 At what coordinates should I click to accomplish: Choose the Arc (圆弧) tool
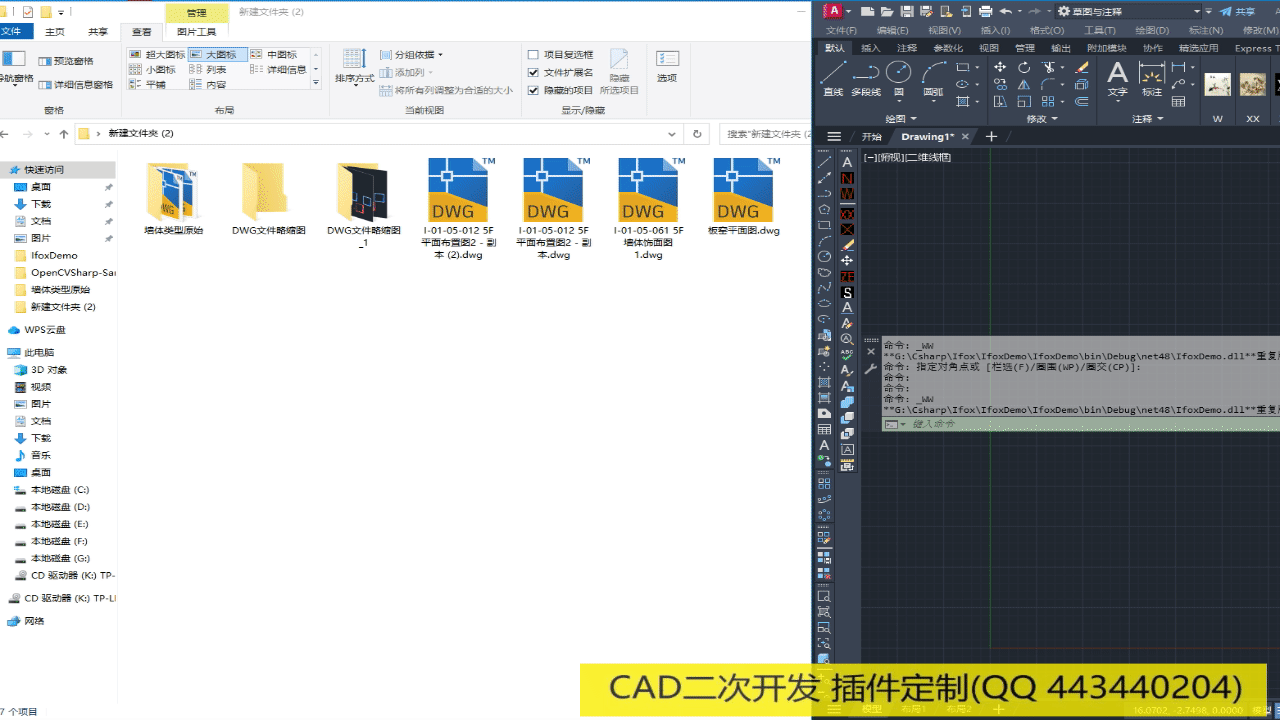pyautogui.click(x=933, y=78)
